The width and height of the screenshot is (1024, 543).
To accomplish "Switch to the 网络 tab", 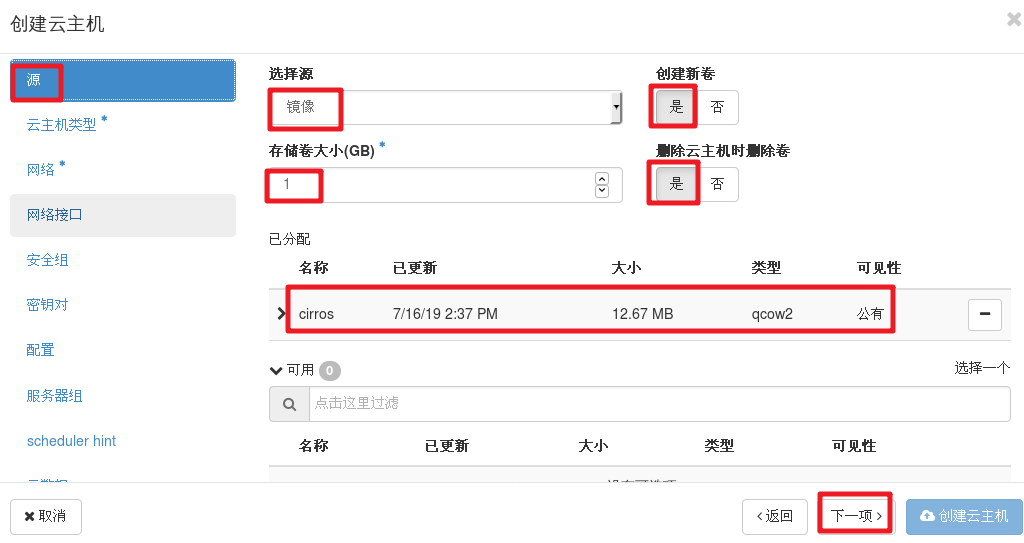I will 41,170.
